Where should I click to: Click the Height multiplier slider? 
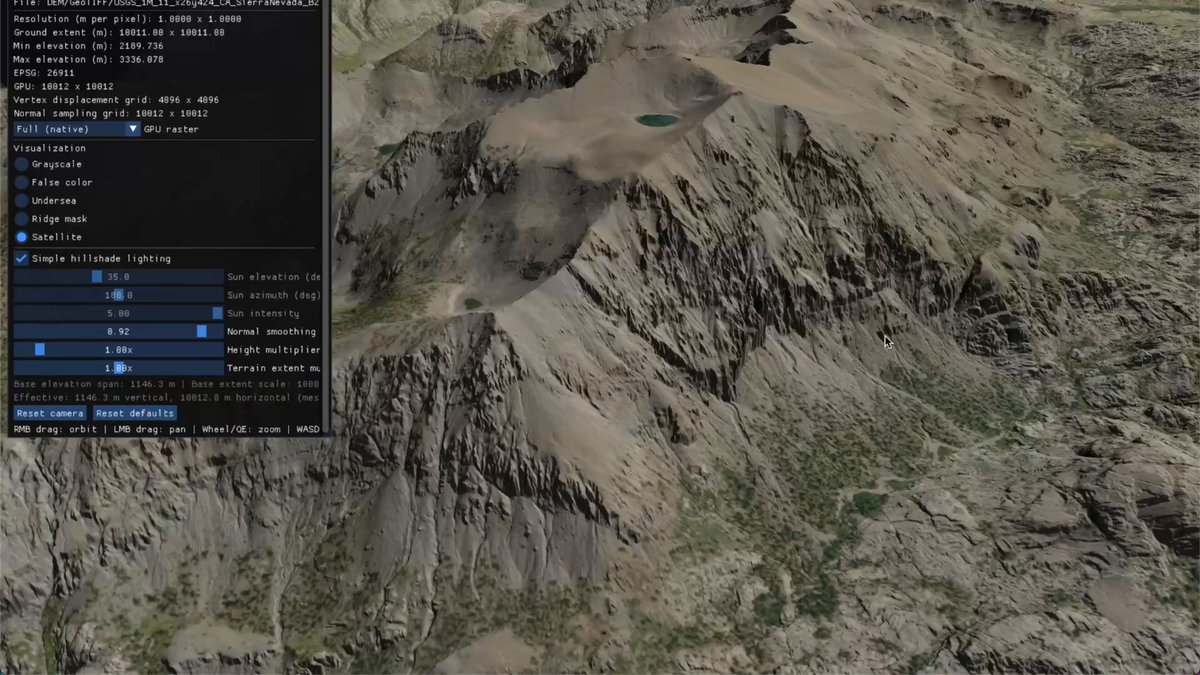pyautogui.click(x=119, y=349)
